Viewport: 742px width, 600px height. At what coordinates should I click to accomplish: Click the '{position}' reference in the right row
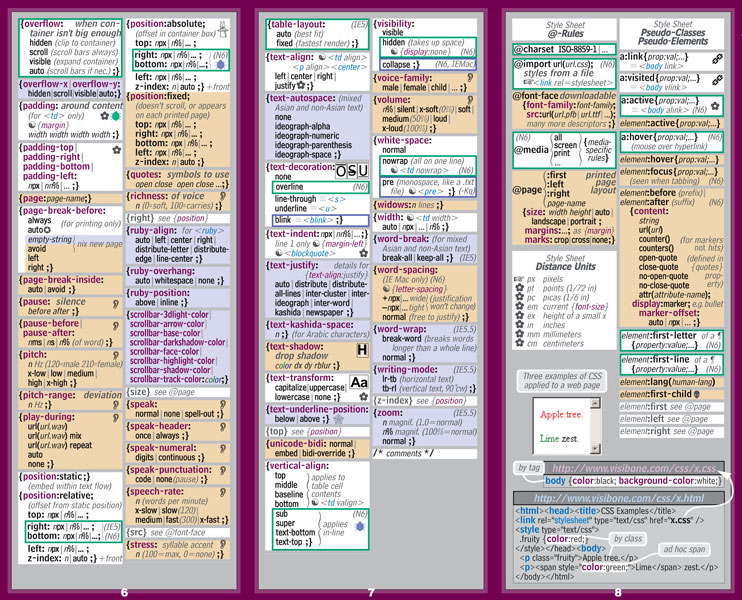coord(191,218)
